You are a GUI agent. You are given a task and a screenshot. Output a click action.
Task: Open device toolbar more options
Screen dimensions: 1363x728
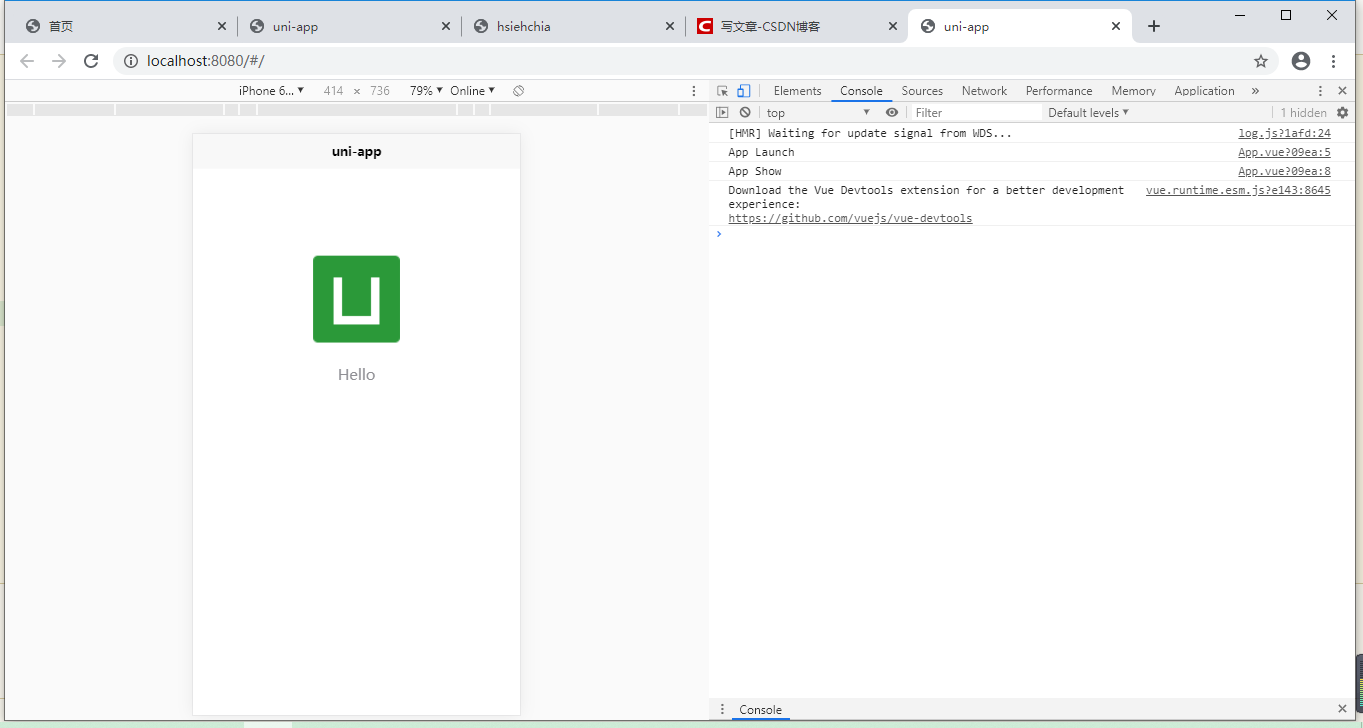[x=694, y=91]
